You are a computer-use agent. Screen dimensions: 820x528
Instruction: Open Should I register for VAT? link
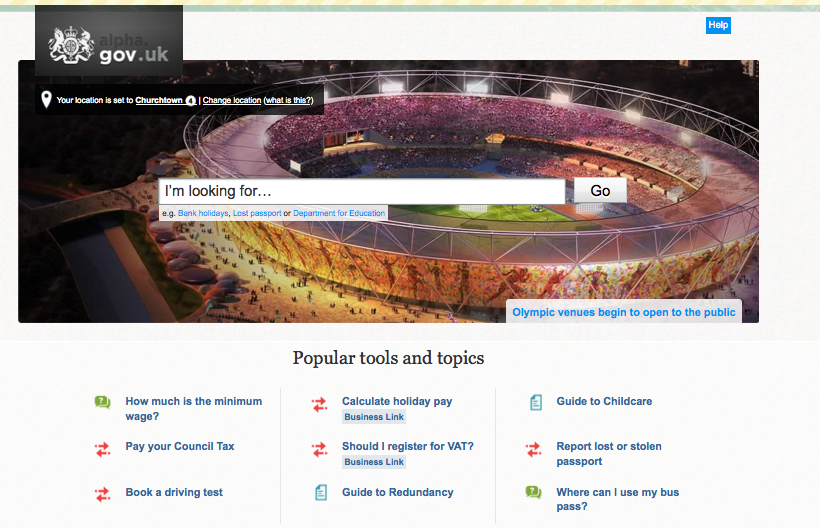tap(408, 446)
